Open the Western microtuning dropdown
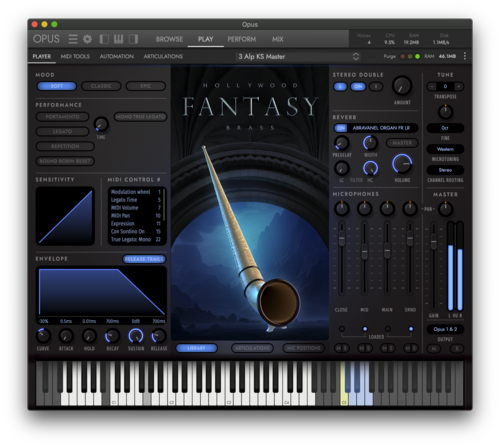 pyautogui.click(x=445, y=149)
